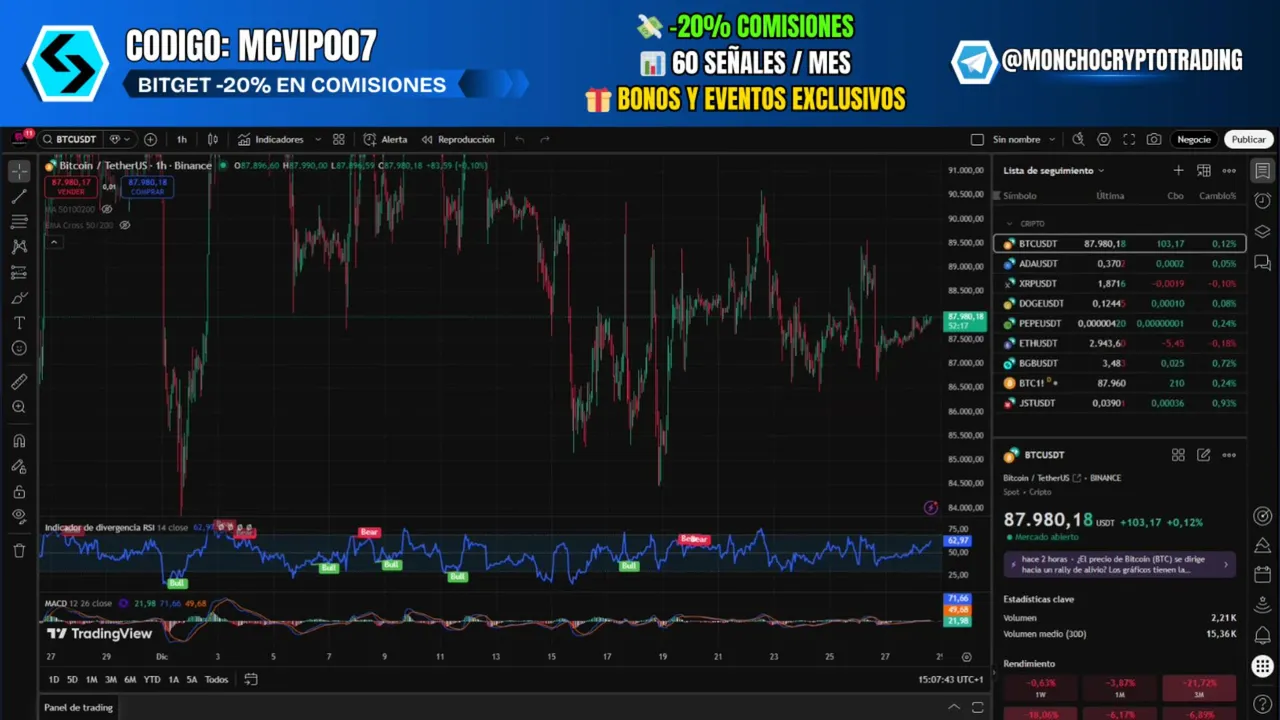Select the 5A time range

[192, 680]
